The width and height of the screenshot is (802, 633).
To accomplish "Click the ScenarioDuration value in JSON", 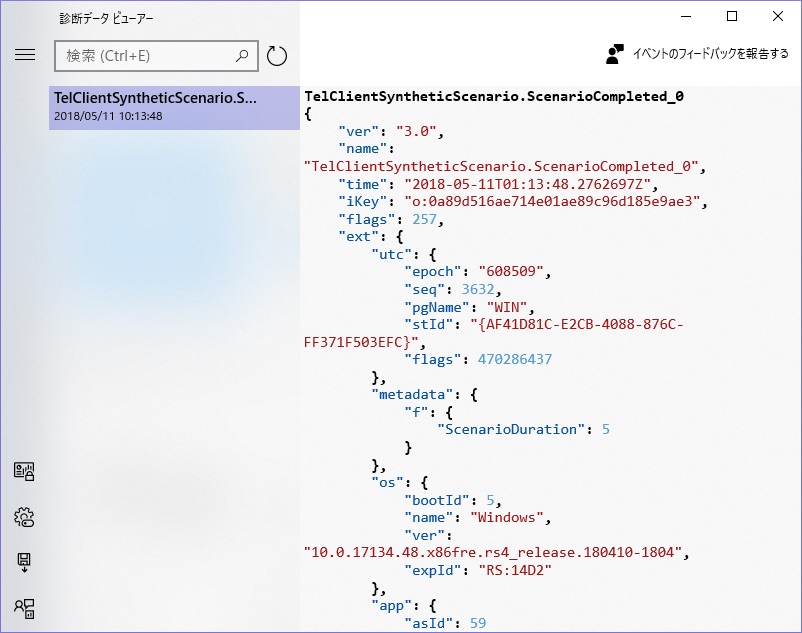I will click(606, 429).
